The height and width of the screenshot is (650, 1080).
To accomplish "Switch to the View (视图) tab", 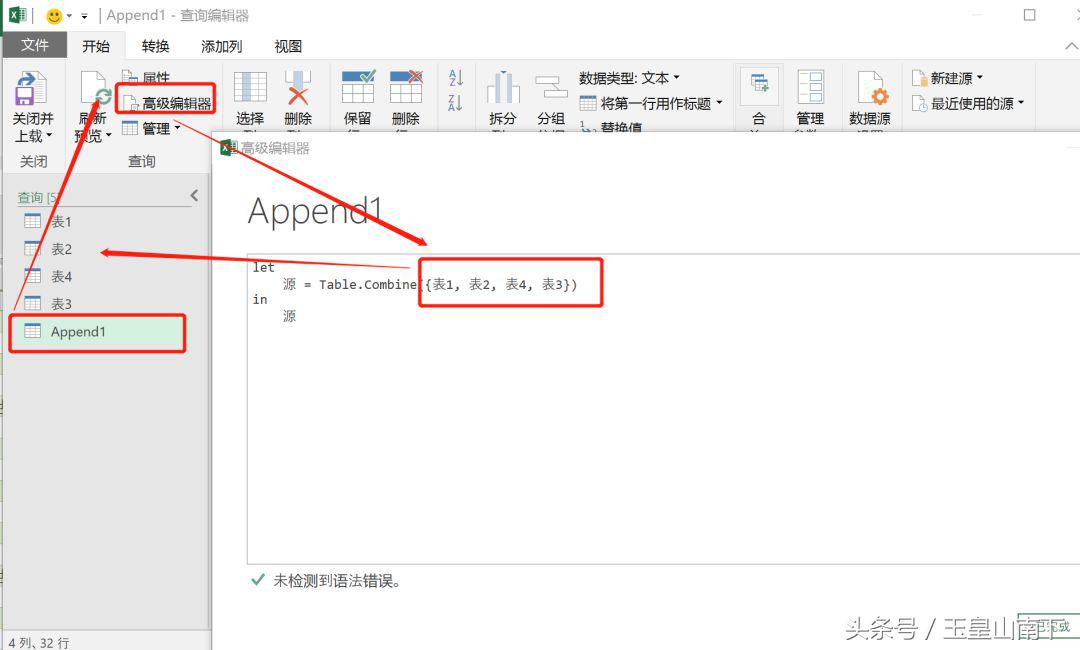I will (x=288, y=46).
